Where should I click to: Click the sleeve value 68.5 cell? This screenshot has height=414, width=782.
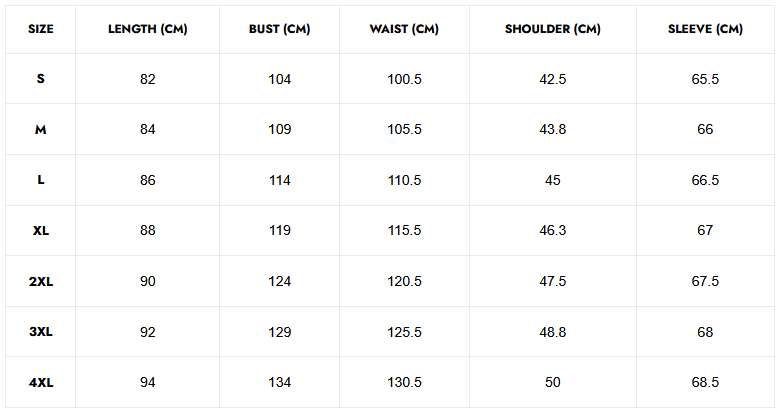(x=705, y=383)
